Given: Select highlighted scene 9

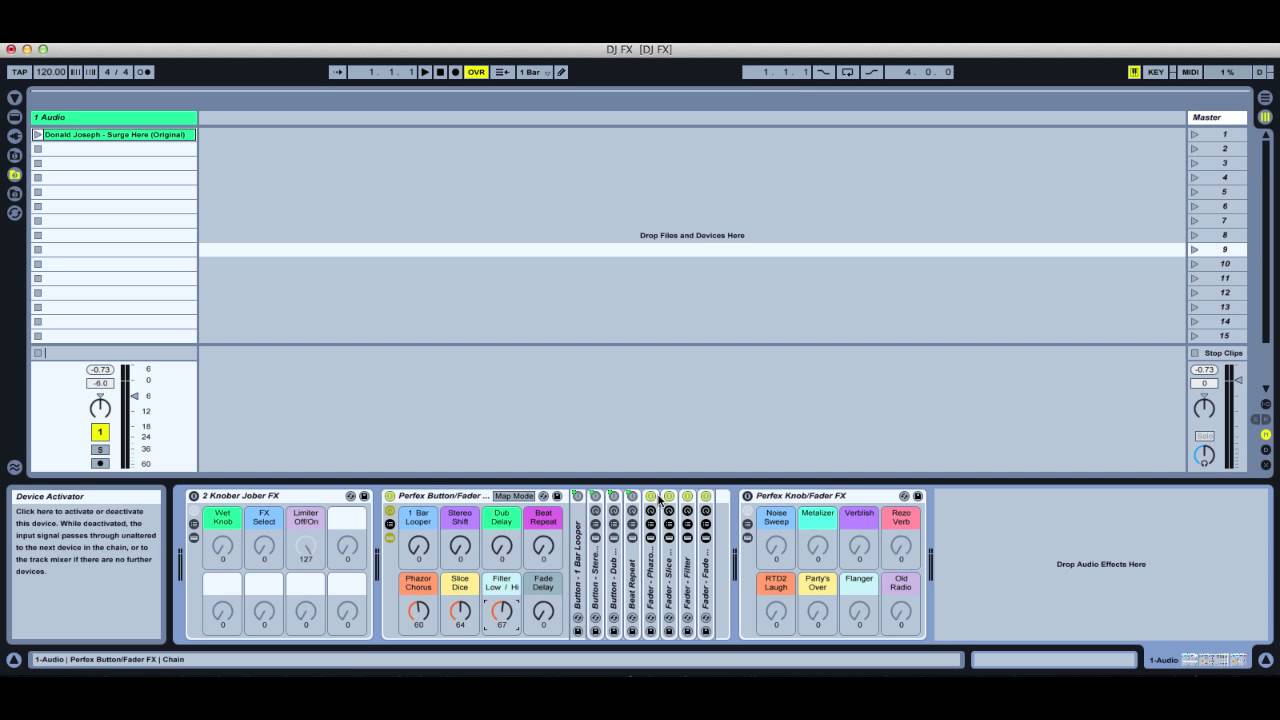Looking at the screenshot, I should coord(1217,250).
